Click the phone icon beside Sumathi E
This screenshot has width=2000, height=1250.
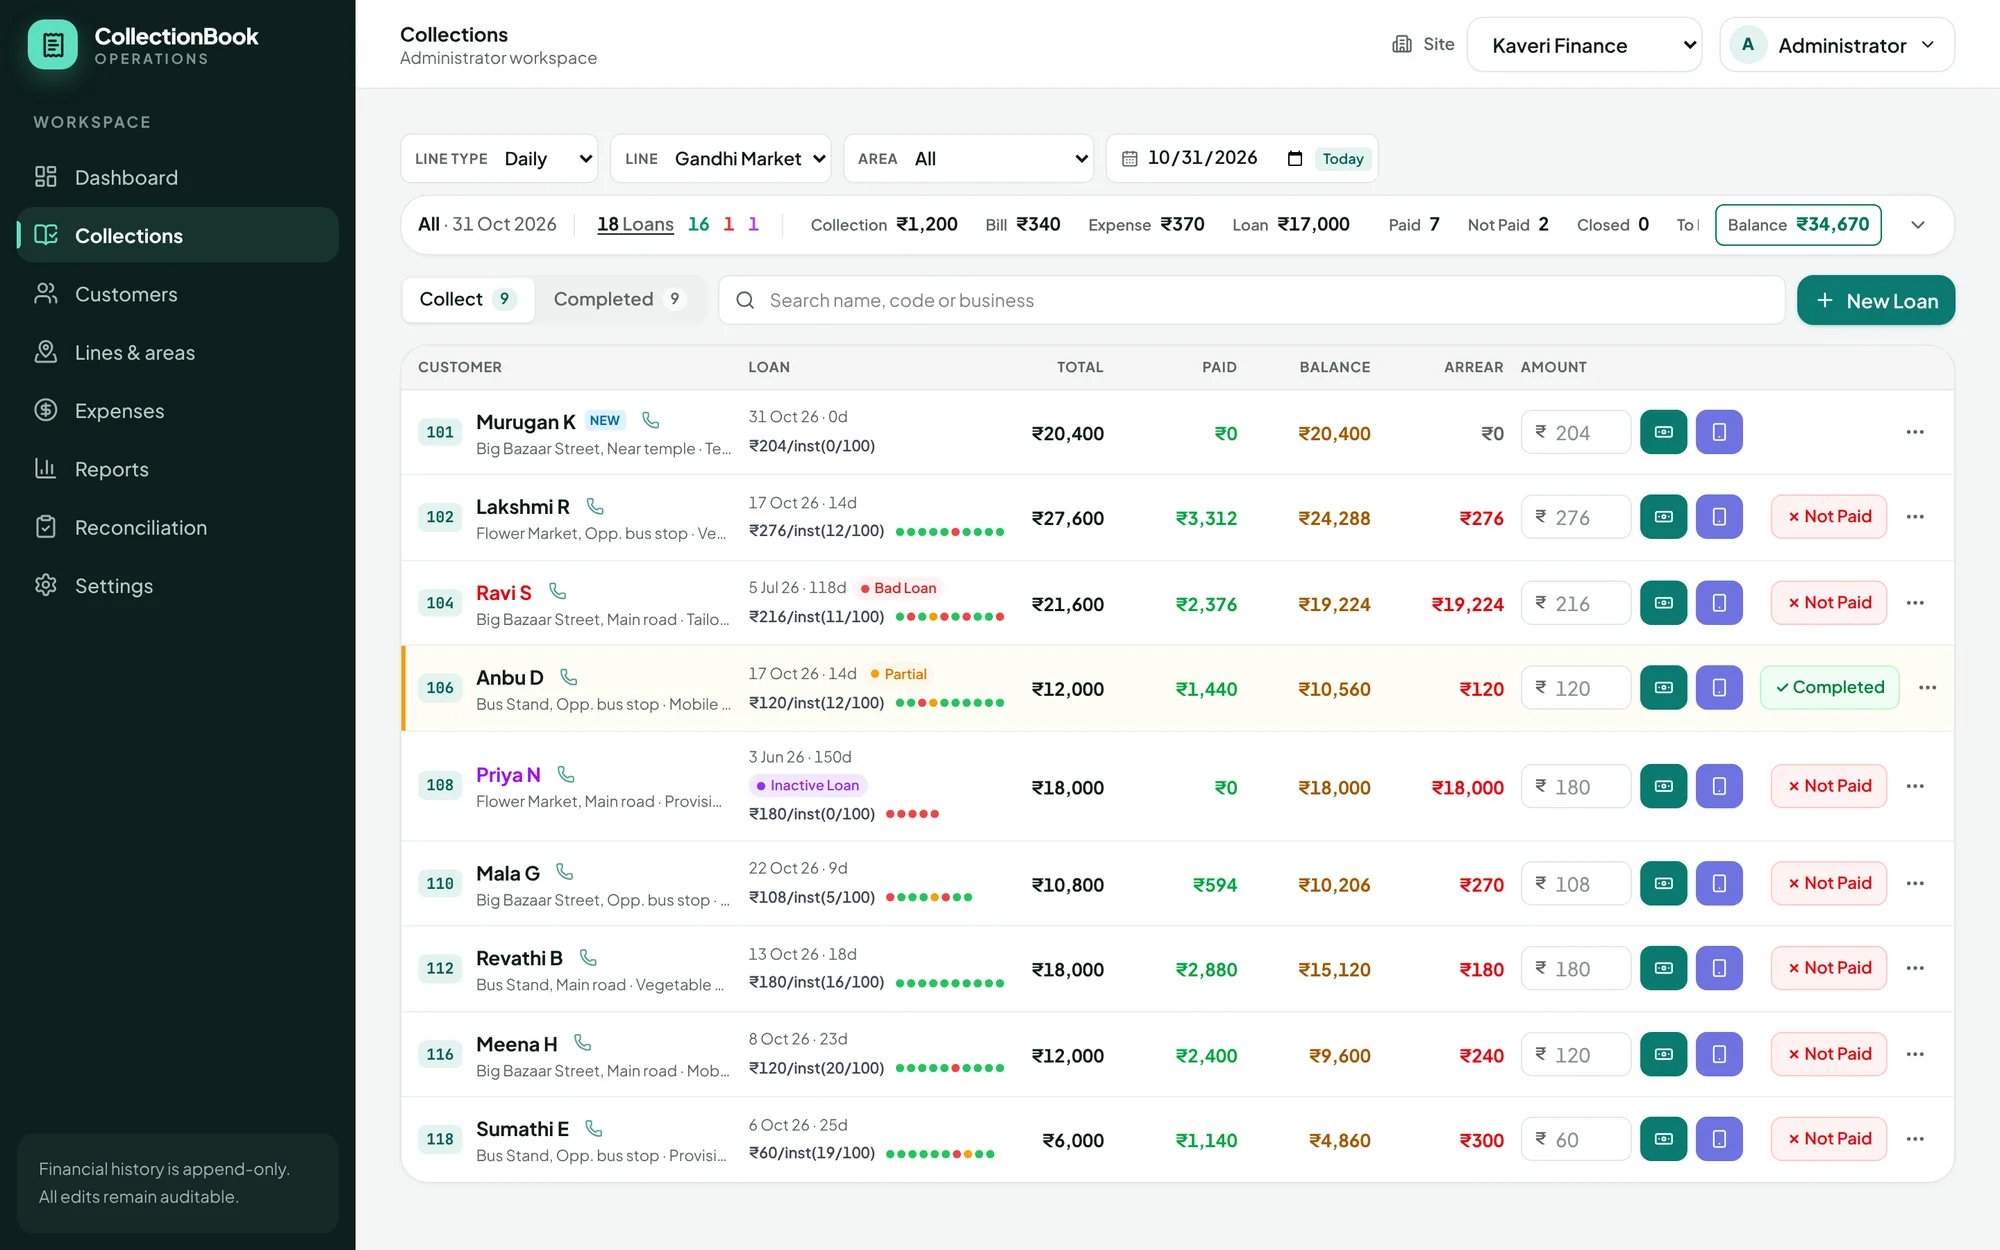(593, 1128)
